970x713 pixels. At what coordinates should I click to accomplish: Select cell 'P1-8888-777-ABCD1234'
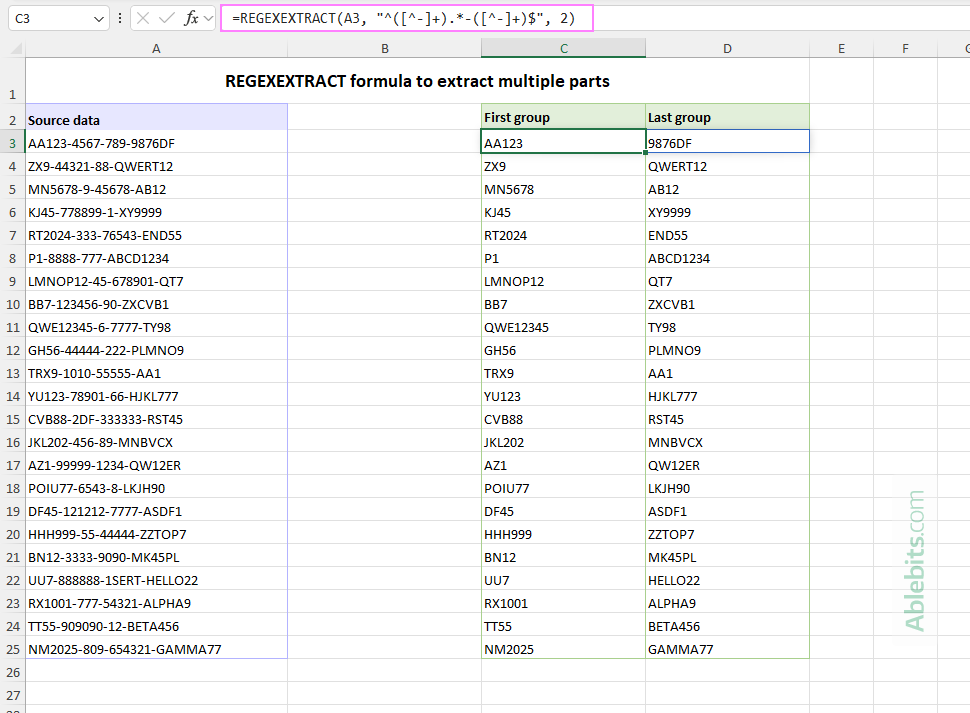click(157, 258)
